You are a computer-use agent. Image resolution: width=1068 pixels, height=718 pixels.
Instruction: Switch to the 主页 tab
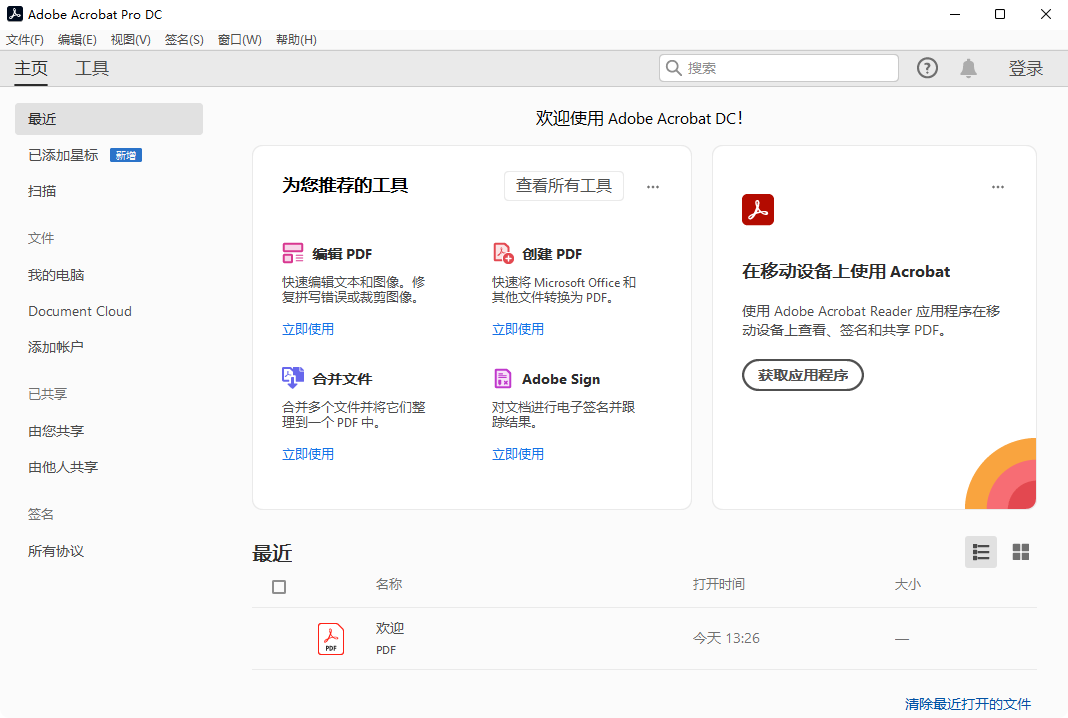pos(31,68)
